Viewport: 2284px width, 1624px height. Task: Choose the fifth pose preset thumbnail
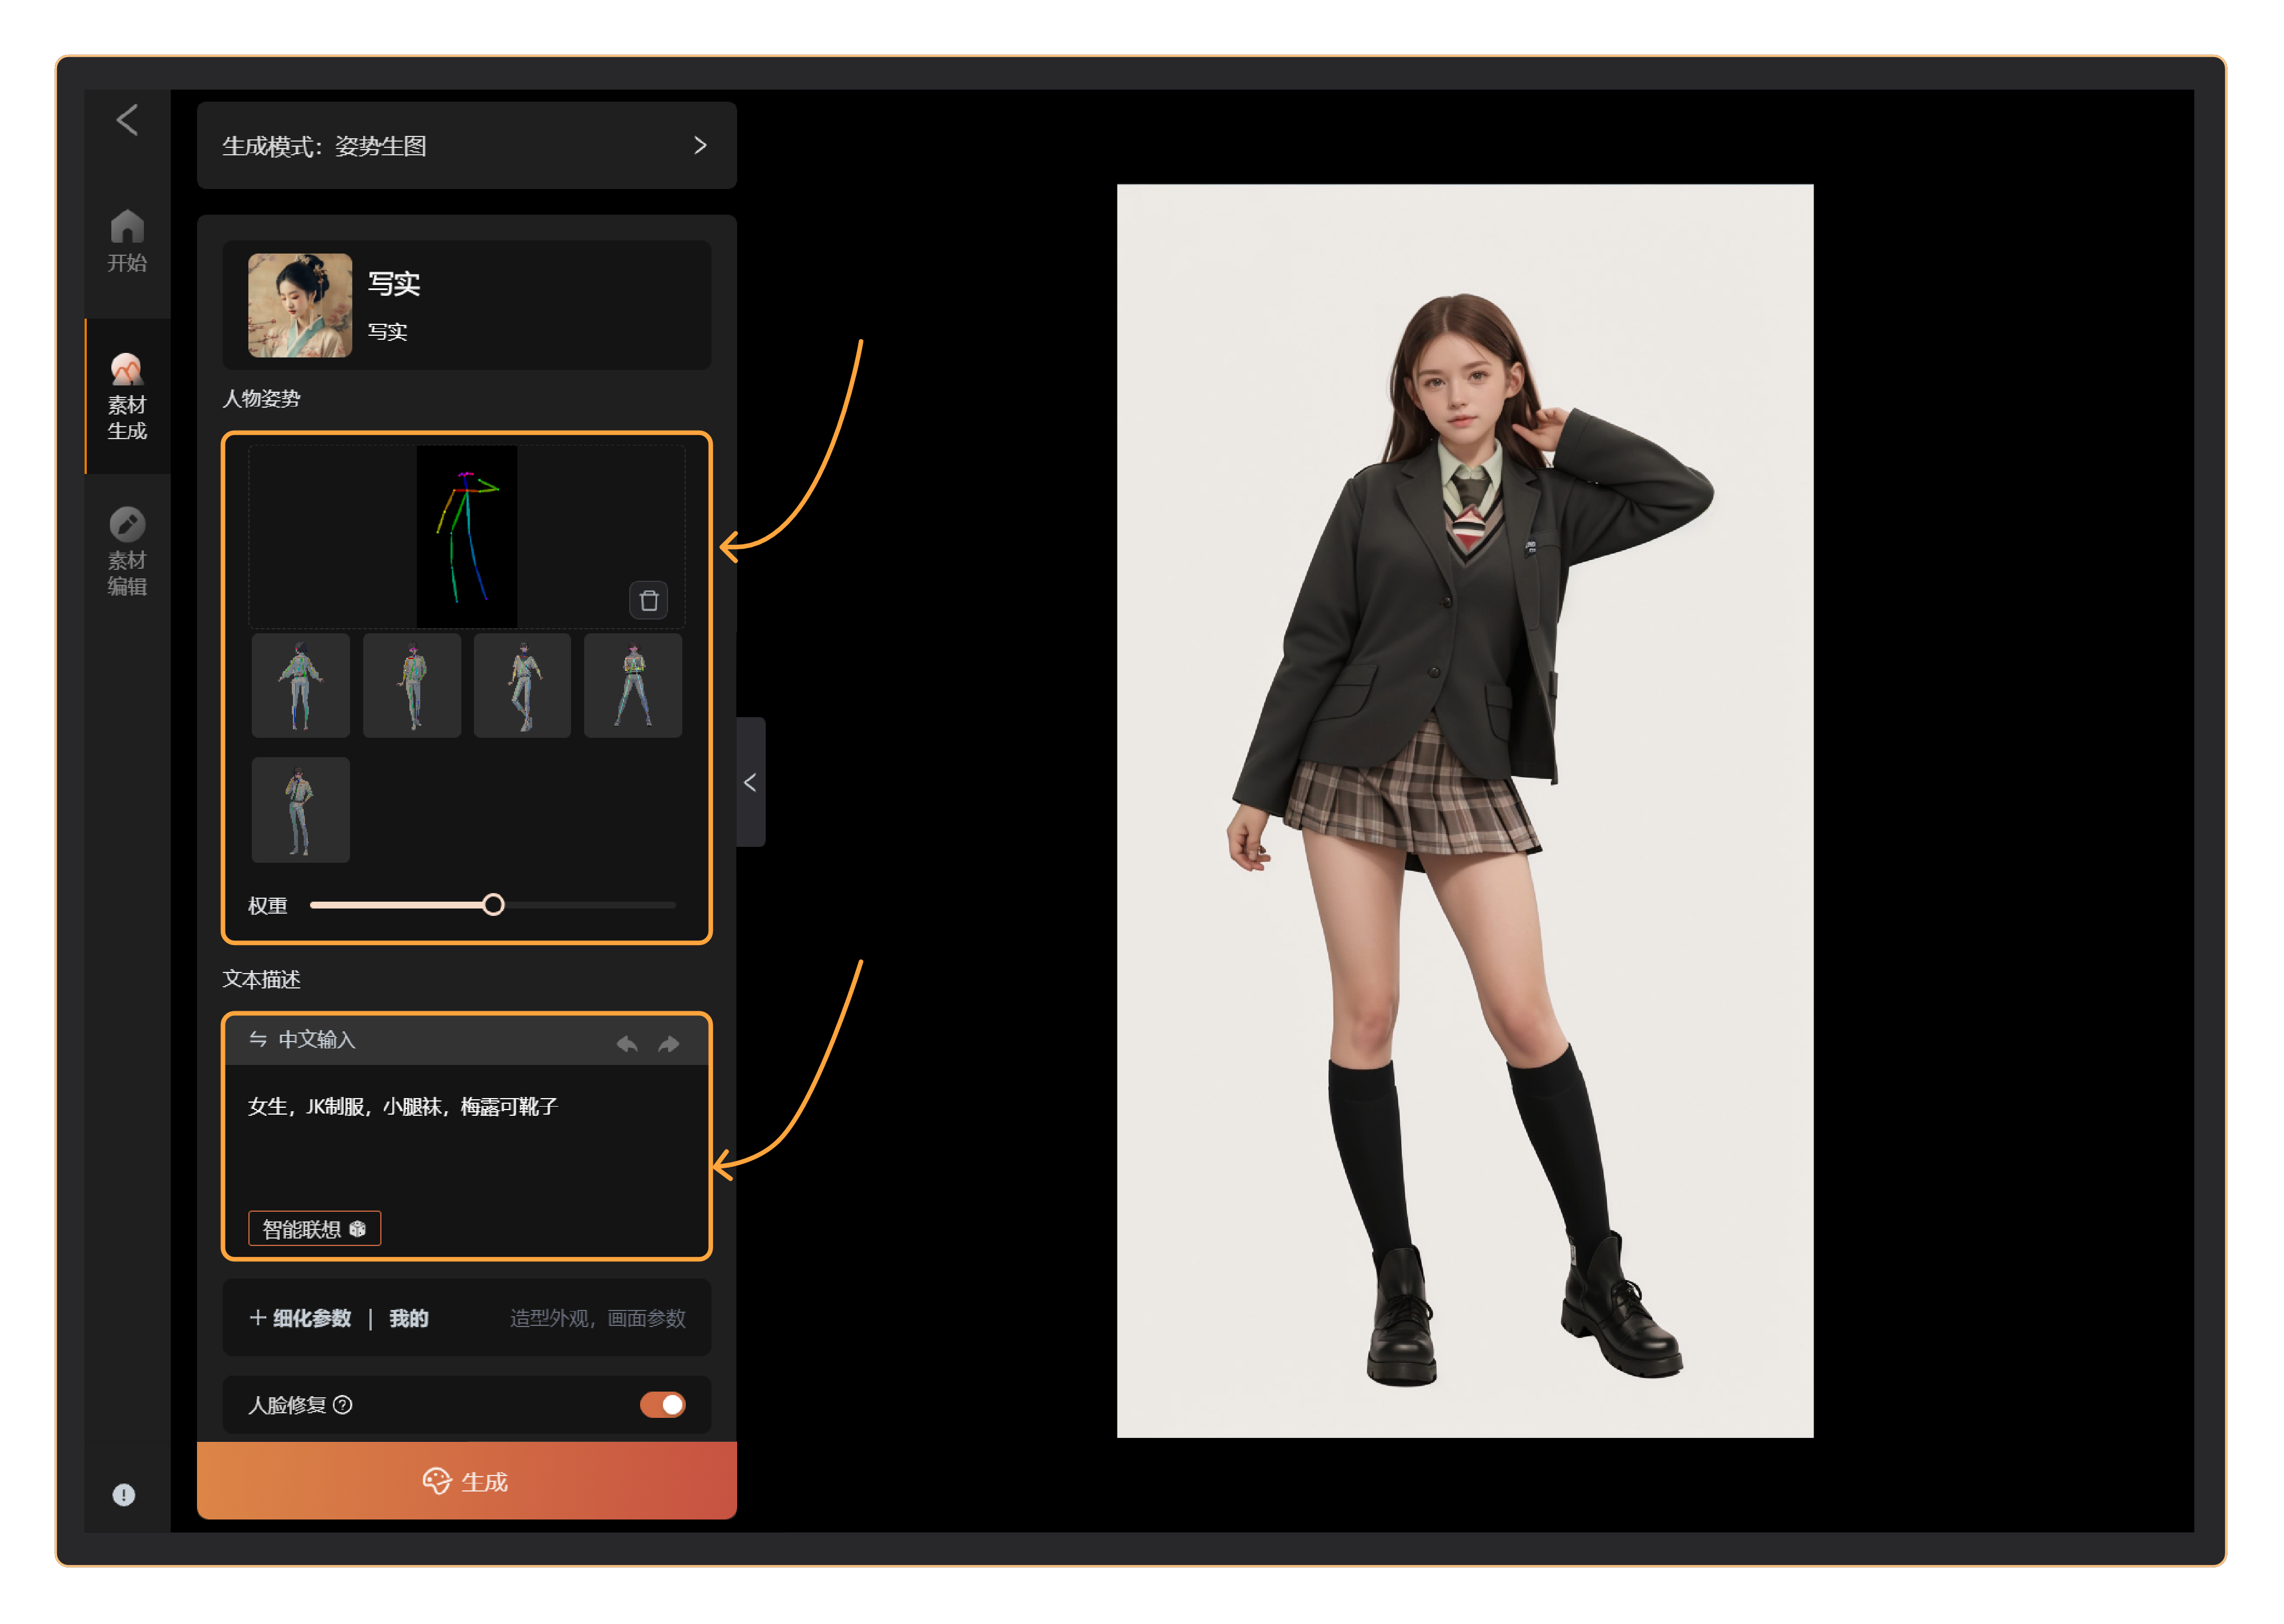pos(301,809)
